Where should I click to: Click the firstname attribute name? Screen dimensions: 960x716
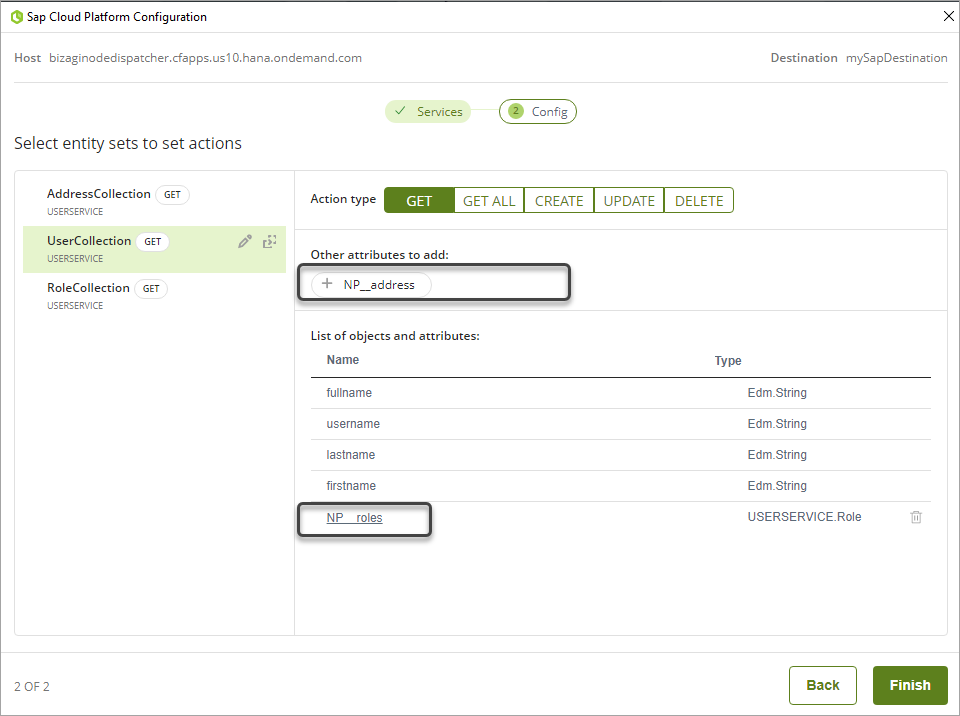point(351,486)
